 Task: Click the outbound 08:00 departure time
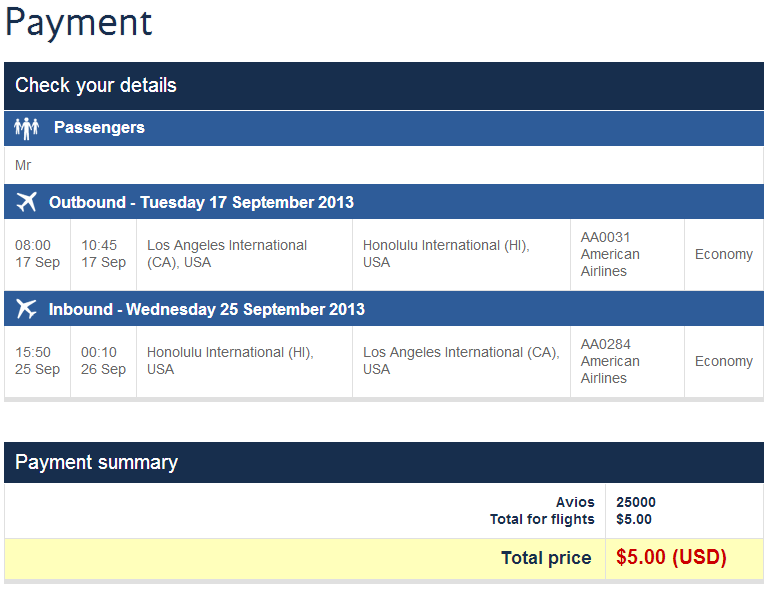pos(33,245)
